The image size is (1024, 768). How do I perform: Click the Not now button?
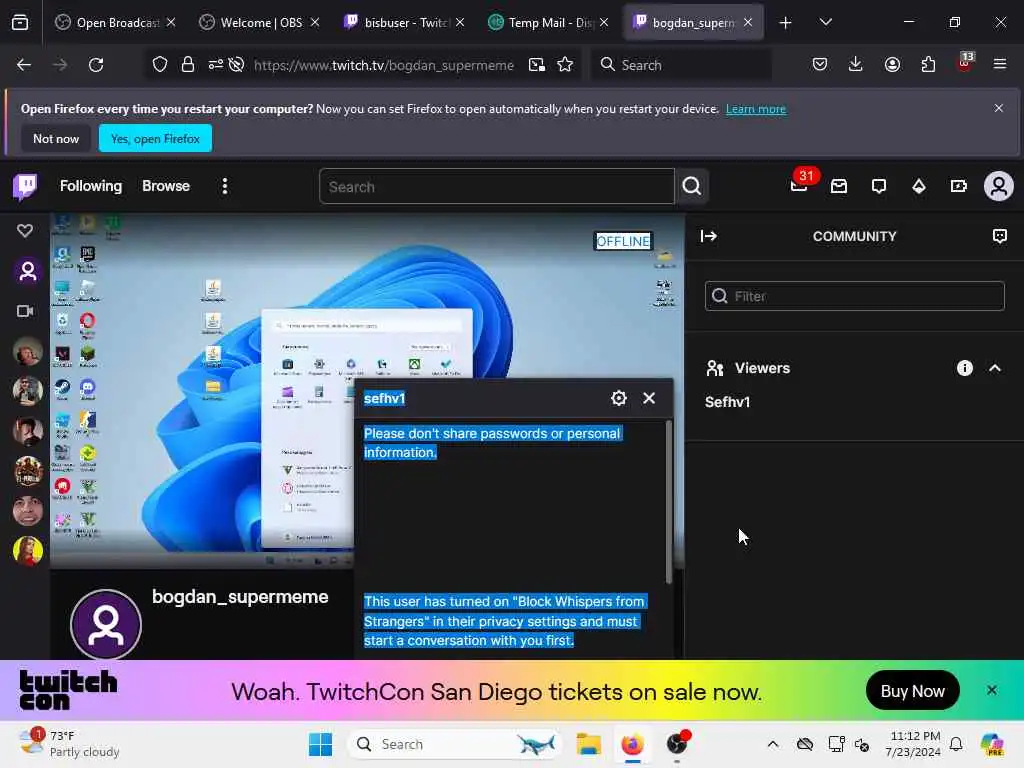56,138
